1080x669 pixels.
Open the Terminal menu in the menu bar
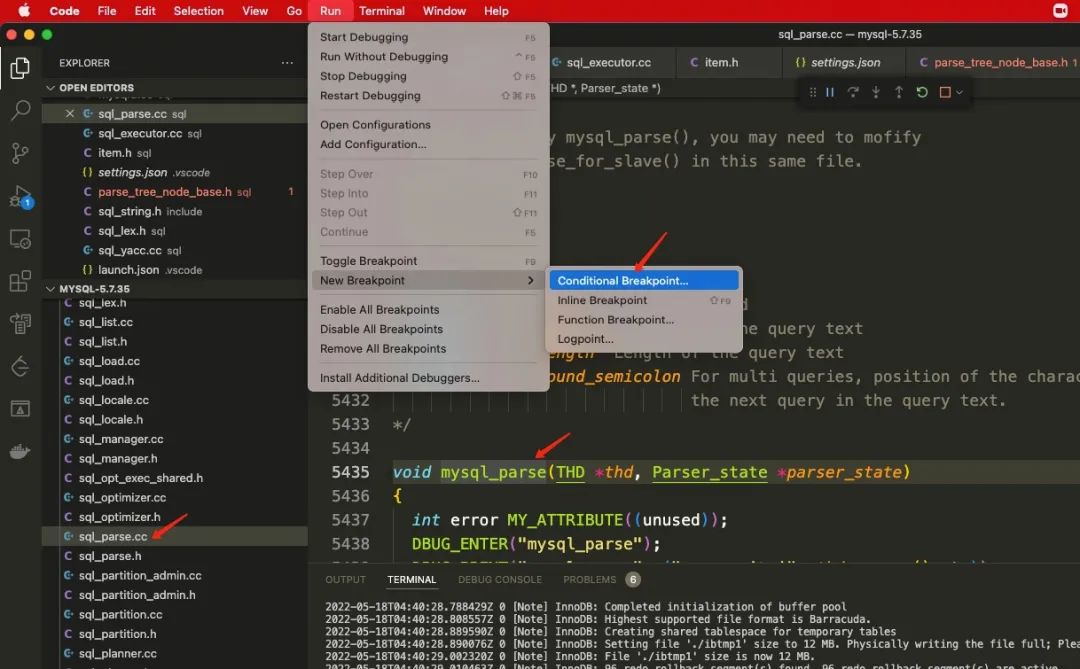(x=383, y=11)
